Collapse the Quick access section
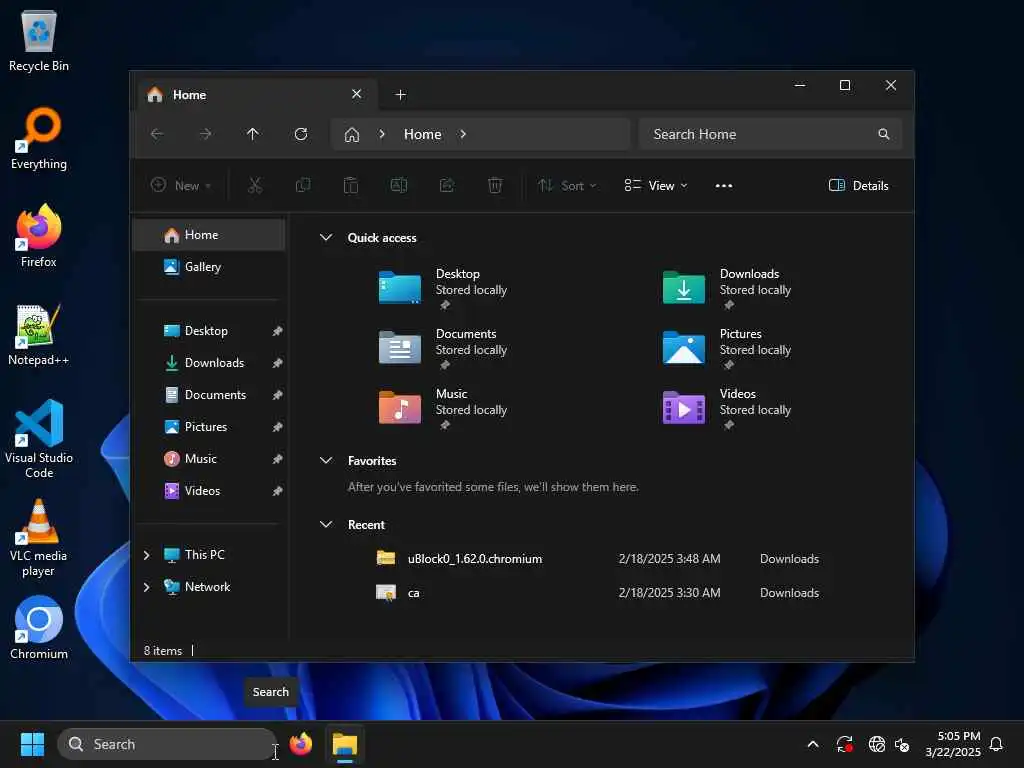The height and width of the screenshot is (768, 1024). [x=326, y=238]
